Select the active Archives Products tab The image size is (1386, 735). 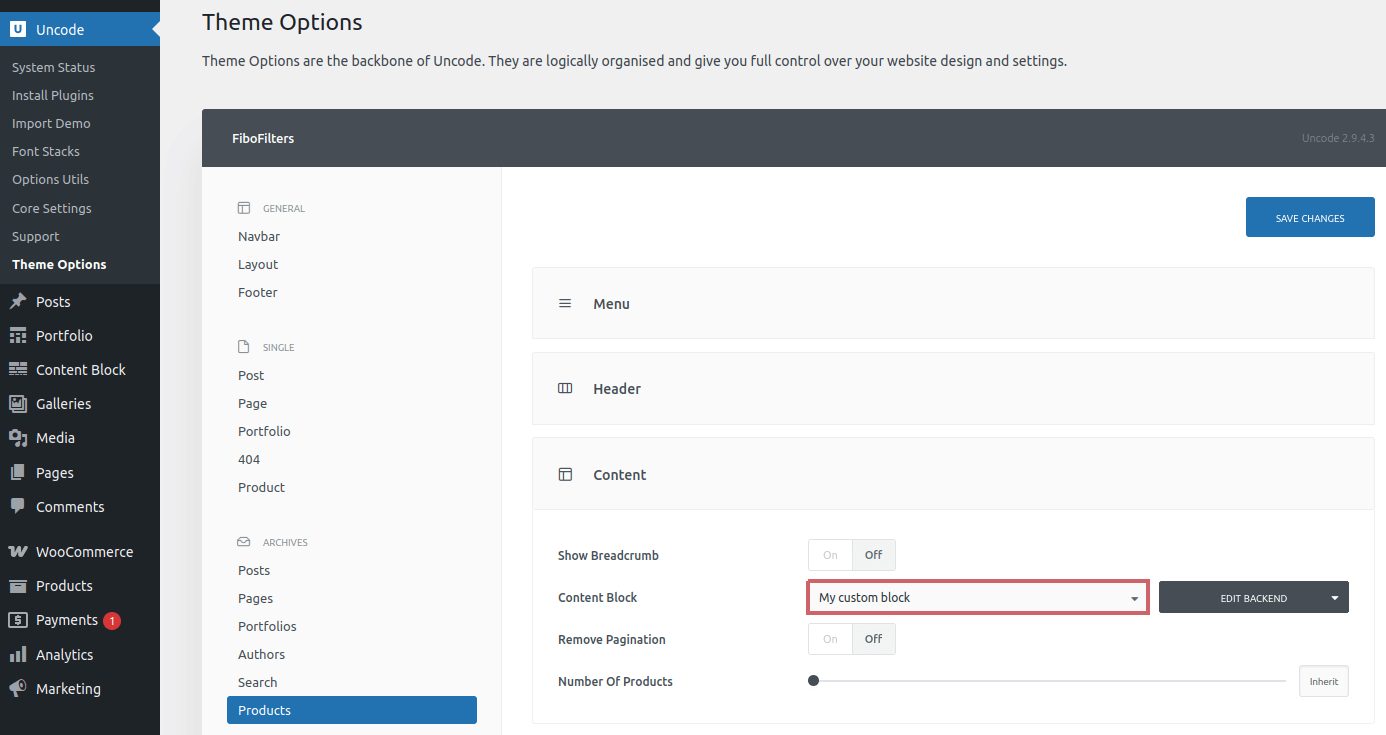pyautogui.click(x=352, y=710)
